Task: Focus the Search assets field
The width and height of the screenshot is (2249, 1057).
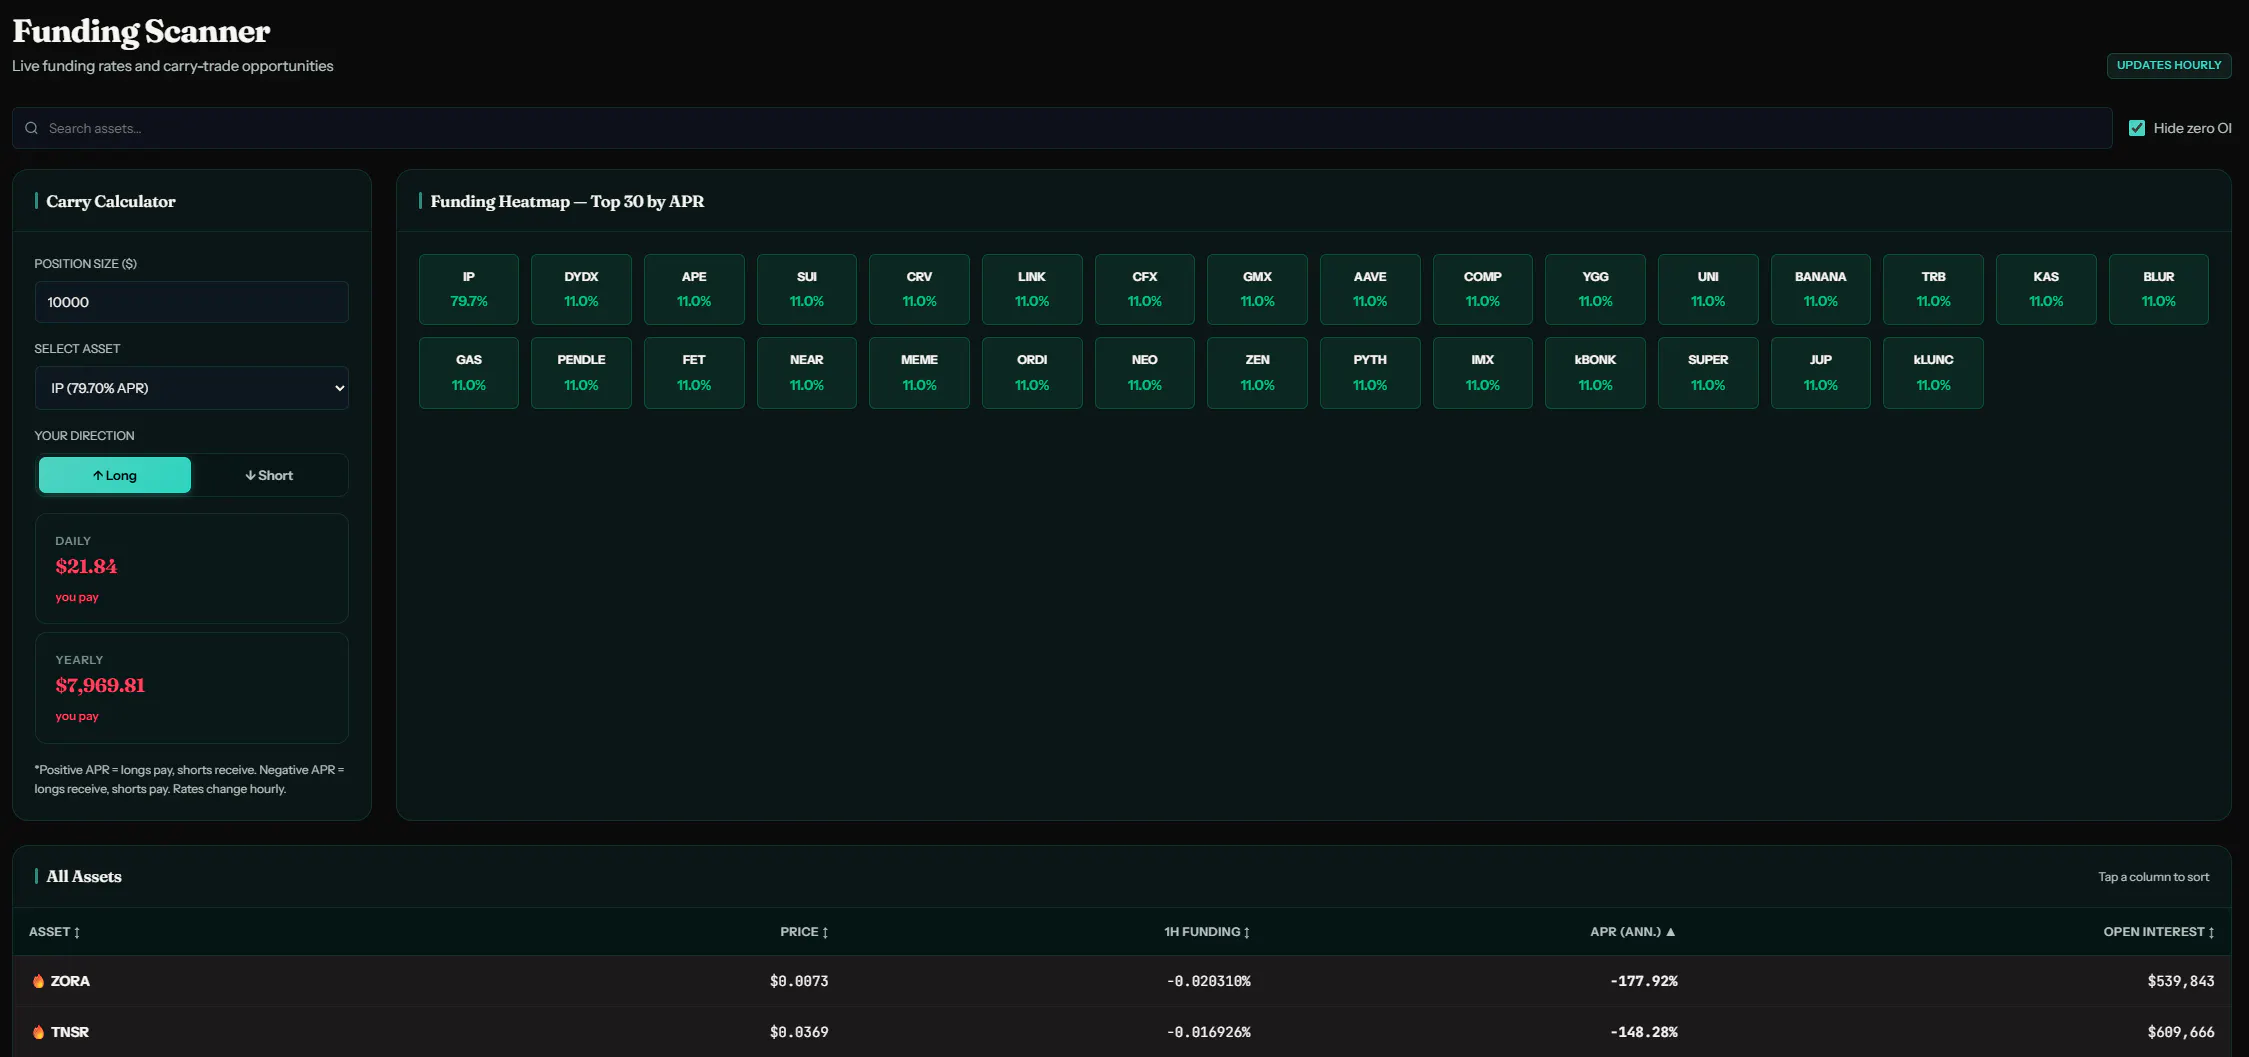Action: [1062, 128]
